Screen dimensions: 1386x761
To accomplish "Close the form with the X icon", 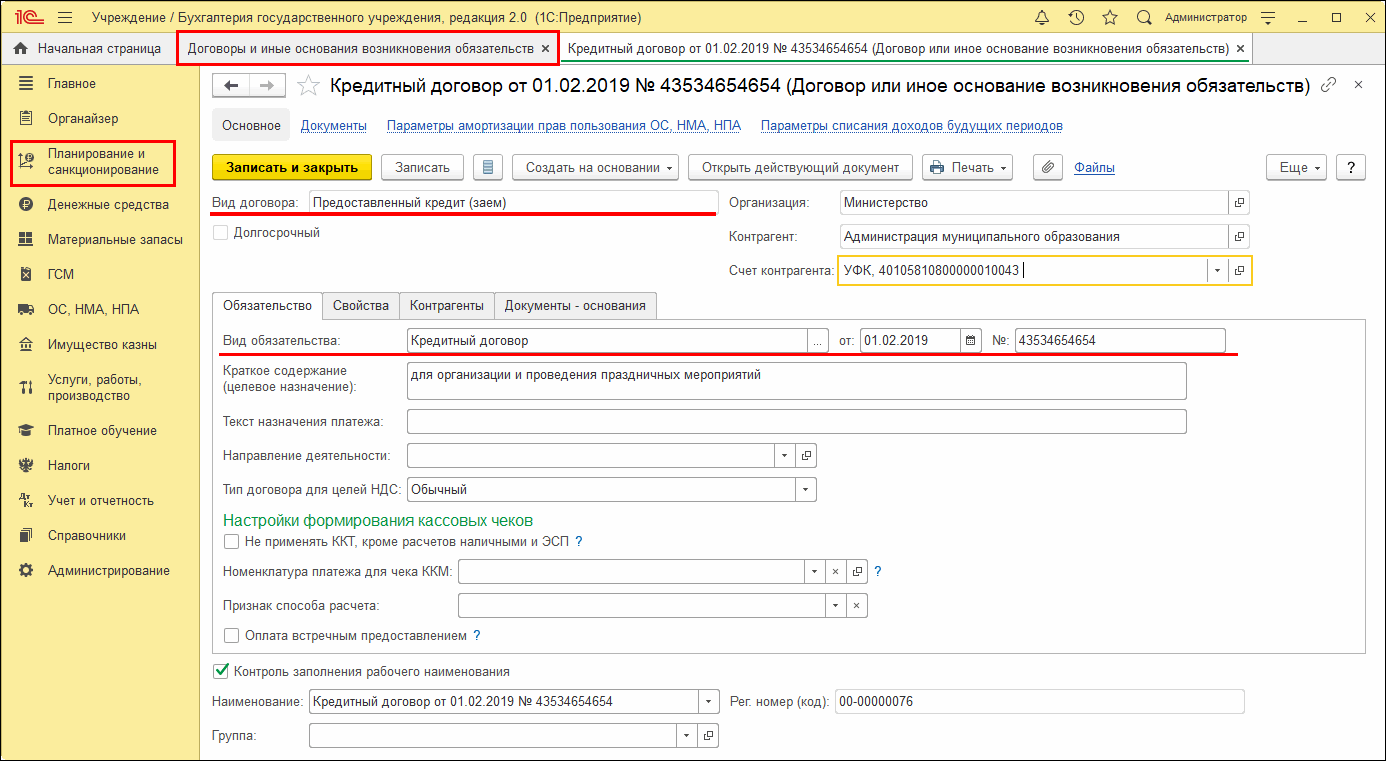I will [x=1358, y=85].
